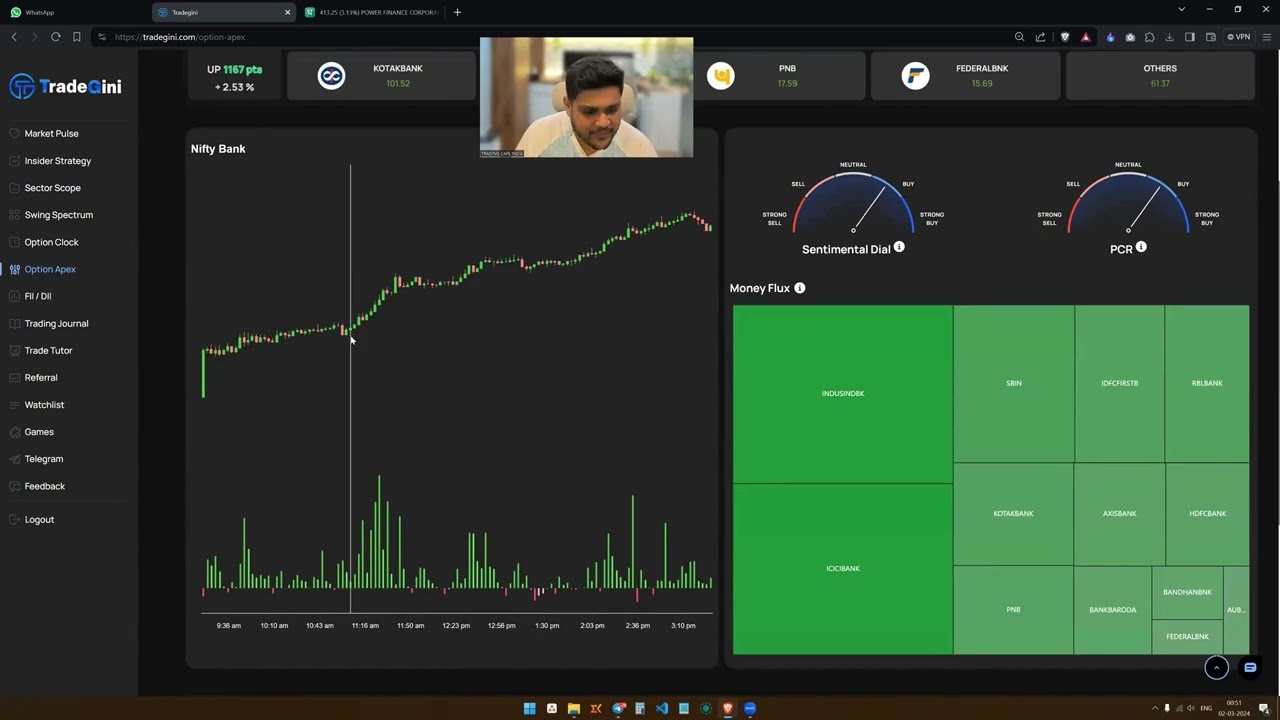Click the PNB logo icon
This screenshot has height=720, width=1280.
(x=720, y=76)
